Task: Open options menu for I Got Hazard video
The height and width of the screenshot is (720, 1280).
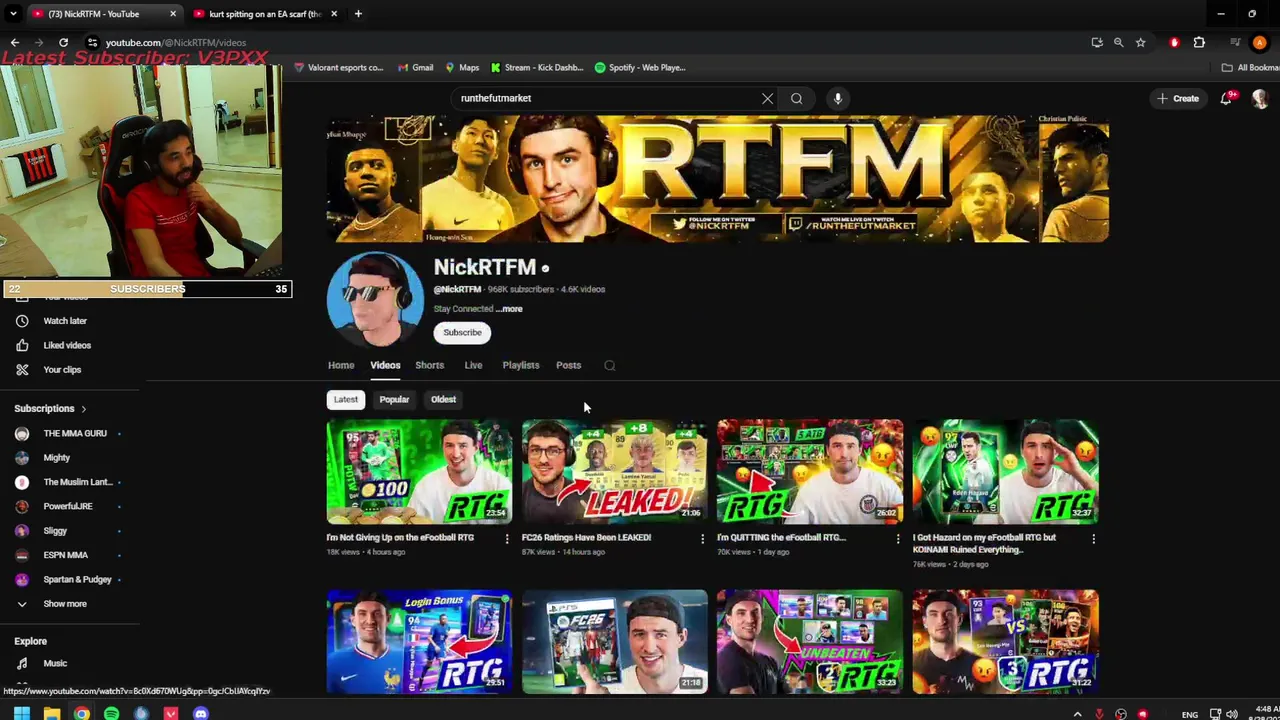Action: tap(1093, 539)
